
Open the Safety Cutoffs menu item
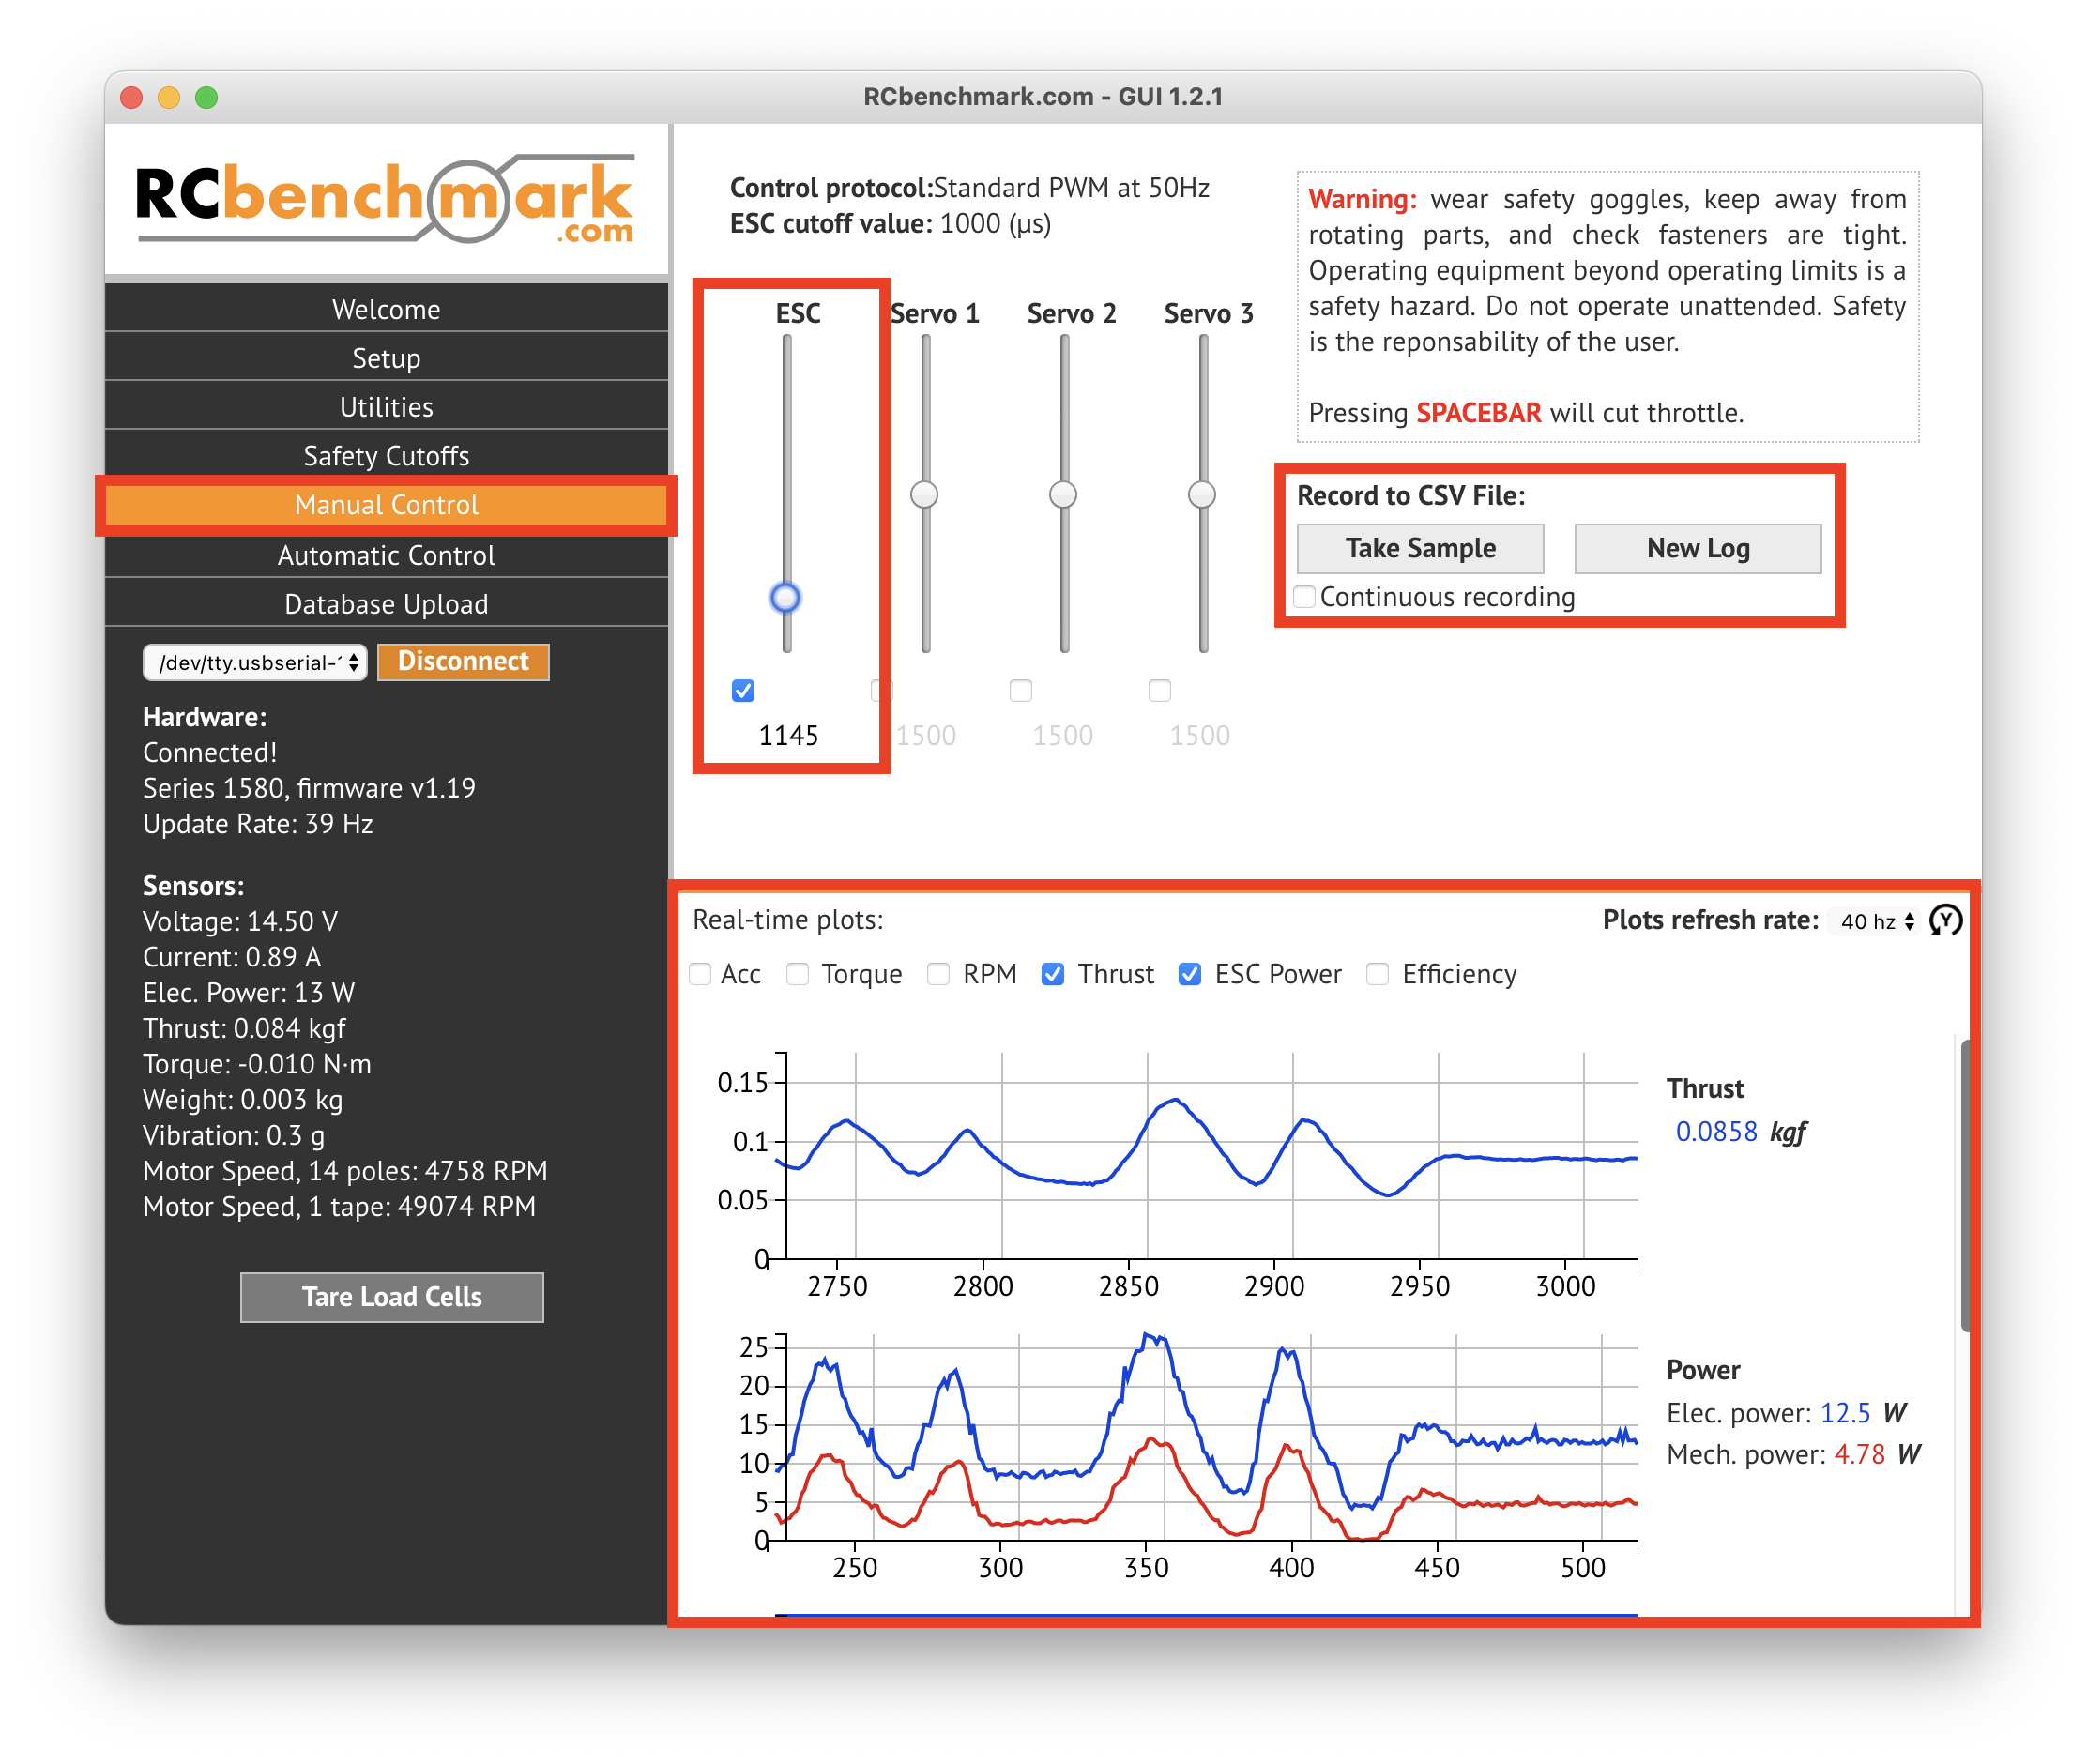click(x=386, y=456)
